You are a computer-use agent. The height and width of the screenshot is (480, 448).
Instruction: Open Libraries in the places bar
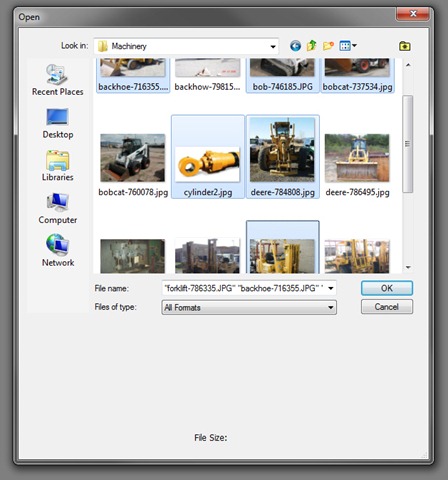click(58, 166)
